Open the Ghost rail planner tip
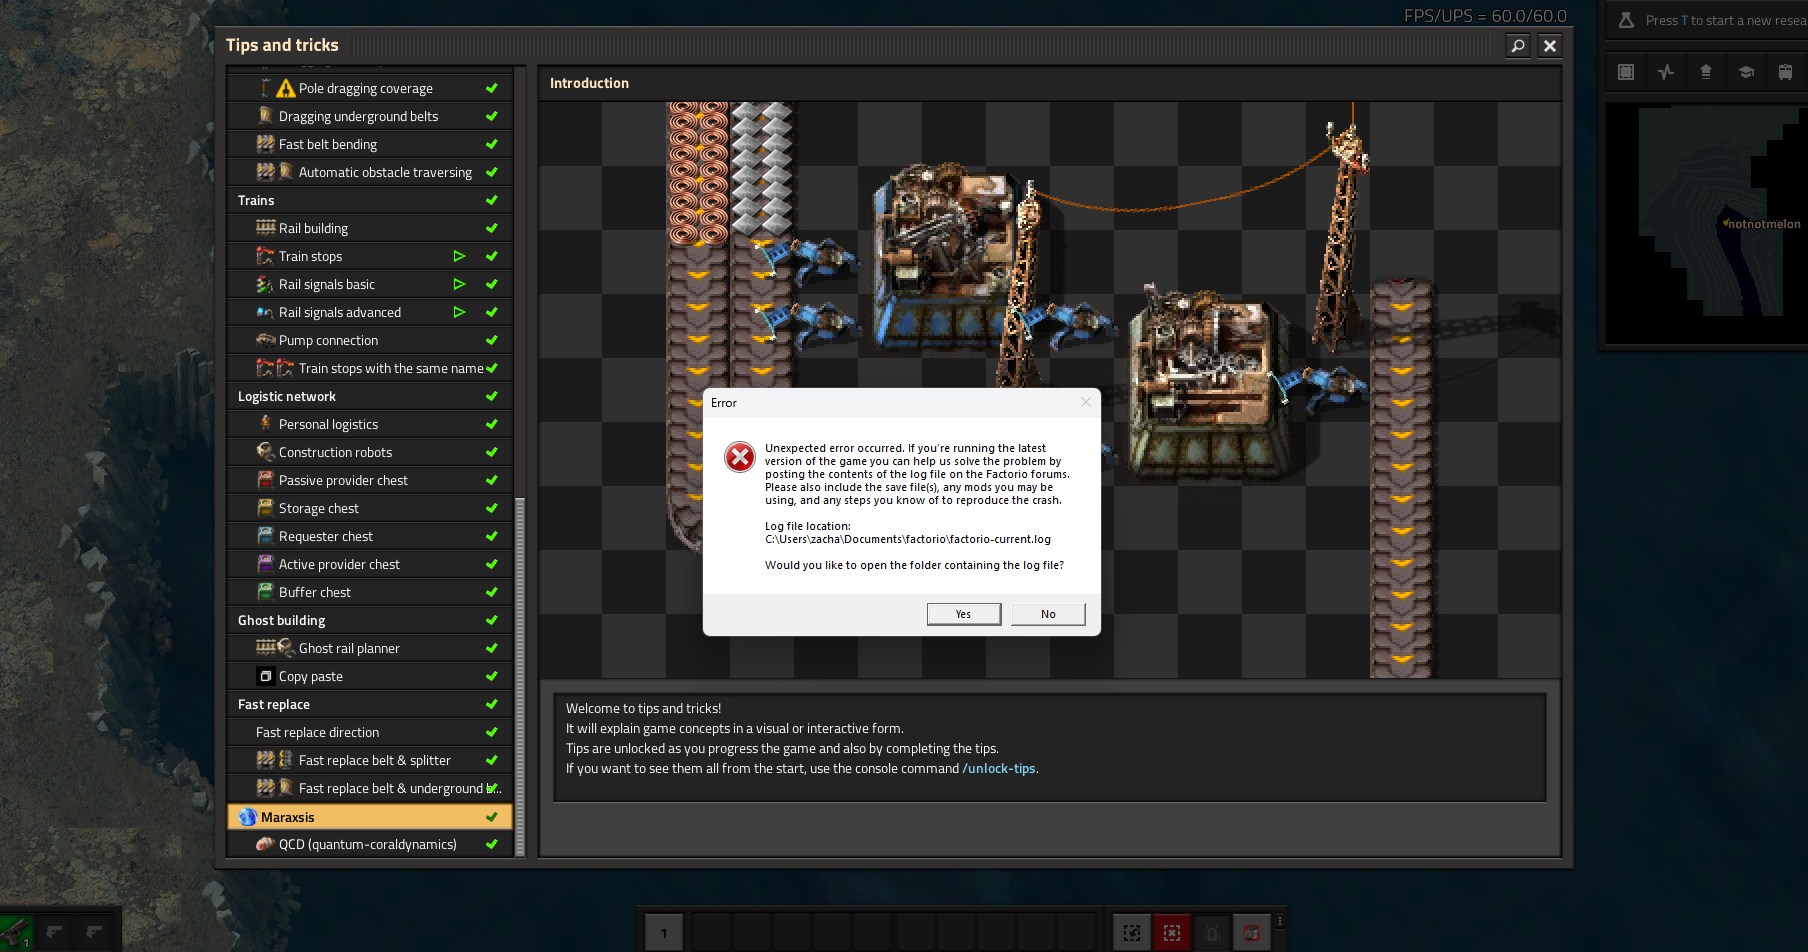The width and height of the screenshot is (1808, 952). (x=370, y=648)
